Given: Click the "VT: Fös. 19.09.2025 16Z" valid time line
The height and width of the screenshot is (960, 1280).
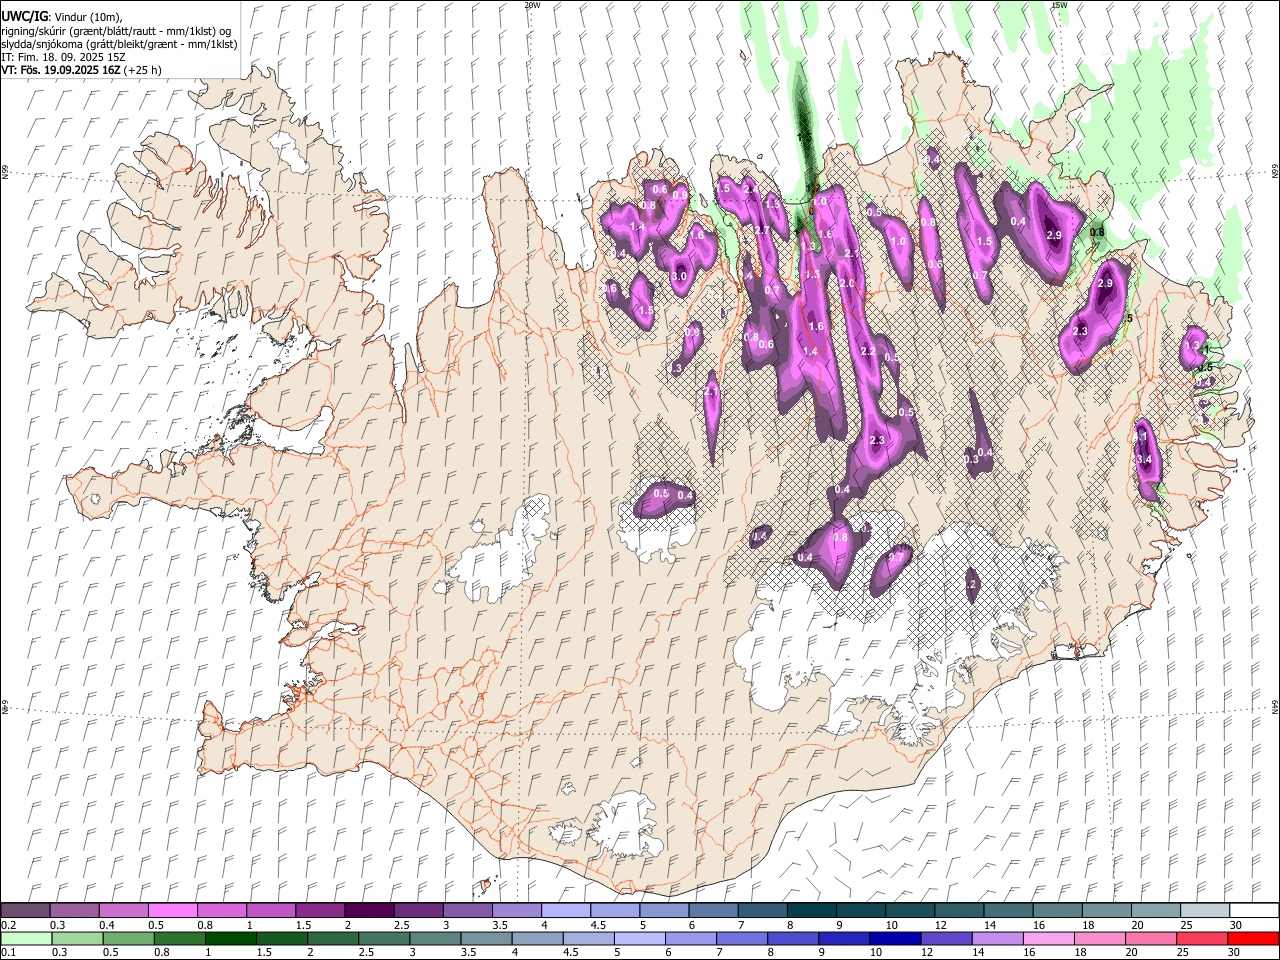Looking at the screenshot, I should point(60,70).
